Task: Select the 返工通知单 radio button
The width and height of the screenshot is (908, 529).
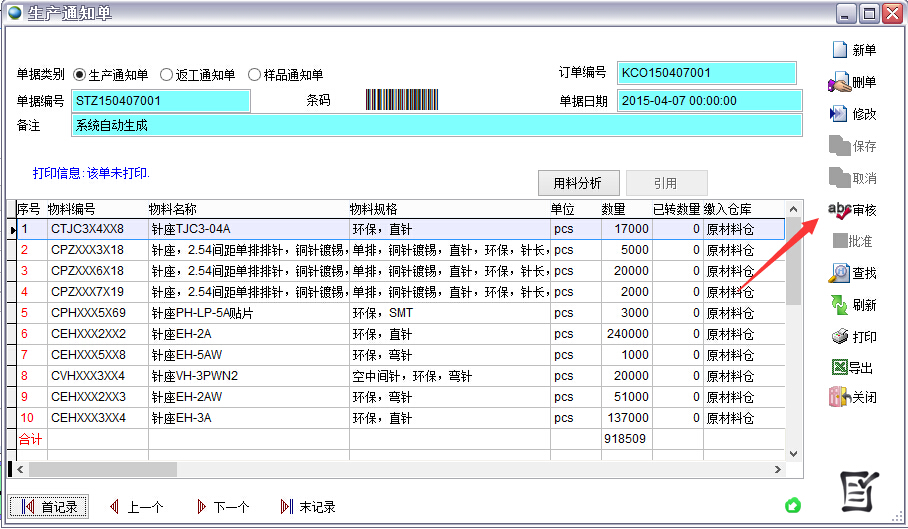Action: click(x=167, y=75)
